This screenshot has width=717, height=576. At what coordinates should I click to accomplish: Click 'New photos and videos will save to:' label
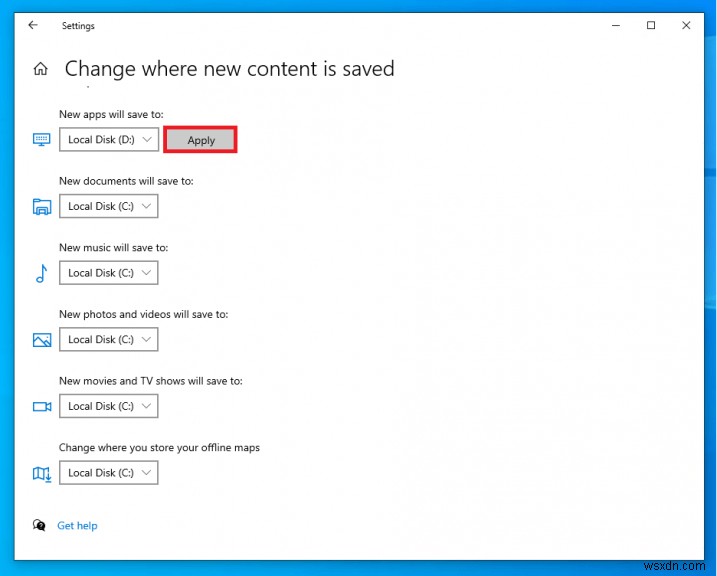point(144,315)
